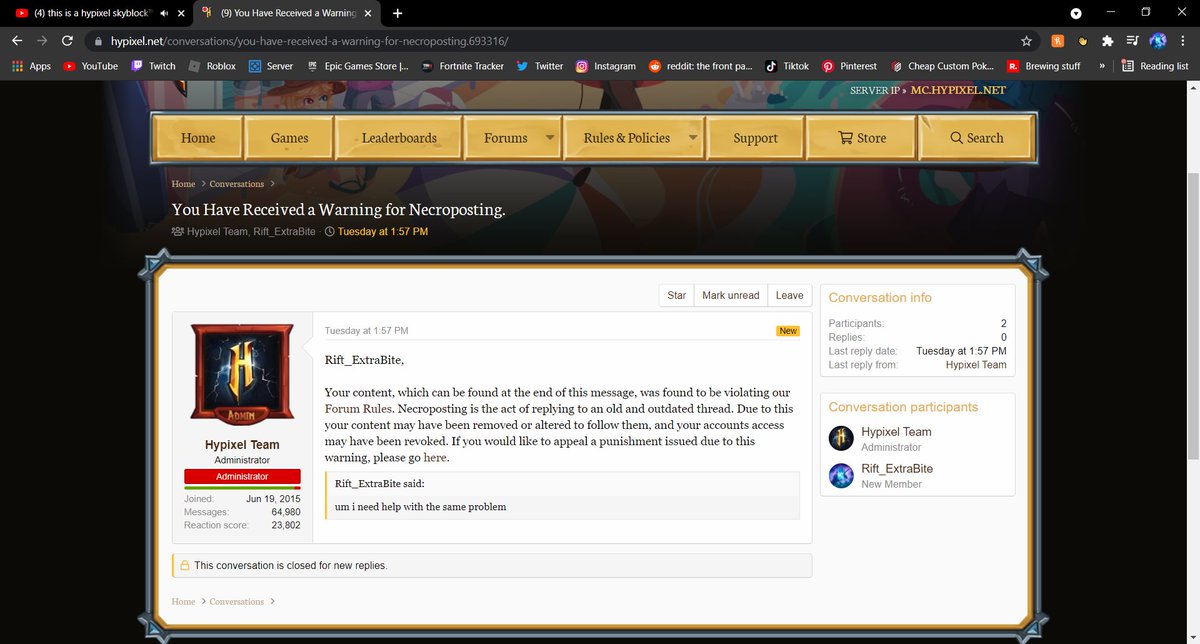Open the Pinterest bookmark
The height and width of the screenshot is (644, 1200).
tap(850, 66)
